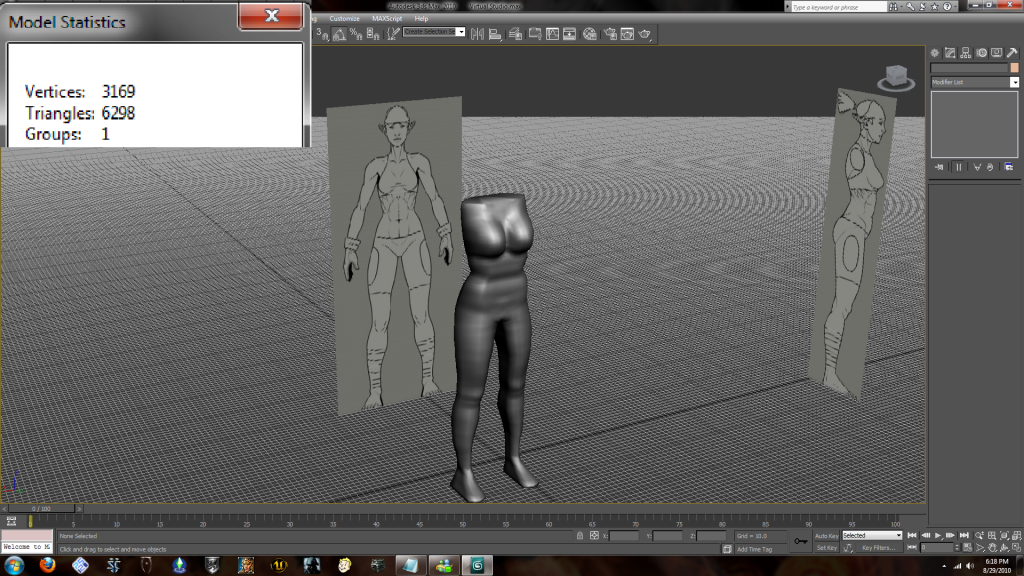Click the Render Production teapot icon
This screenshot has height=576, width=1024.
(645, 34)
